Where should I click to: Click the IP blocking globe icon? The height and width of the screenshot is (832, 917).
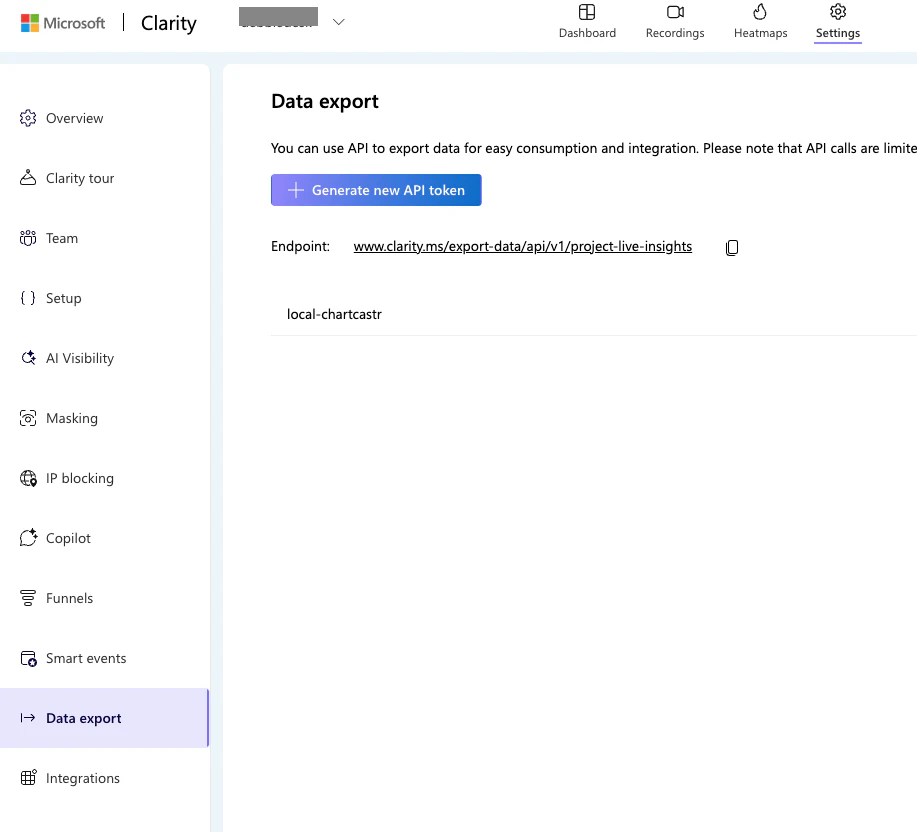pyautogui.click(x=27, y=478)
